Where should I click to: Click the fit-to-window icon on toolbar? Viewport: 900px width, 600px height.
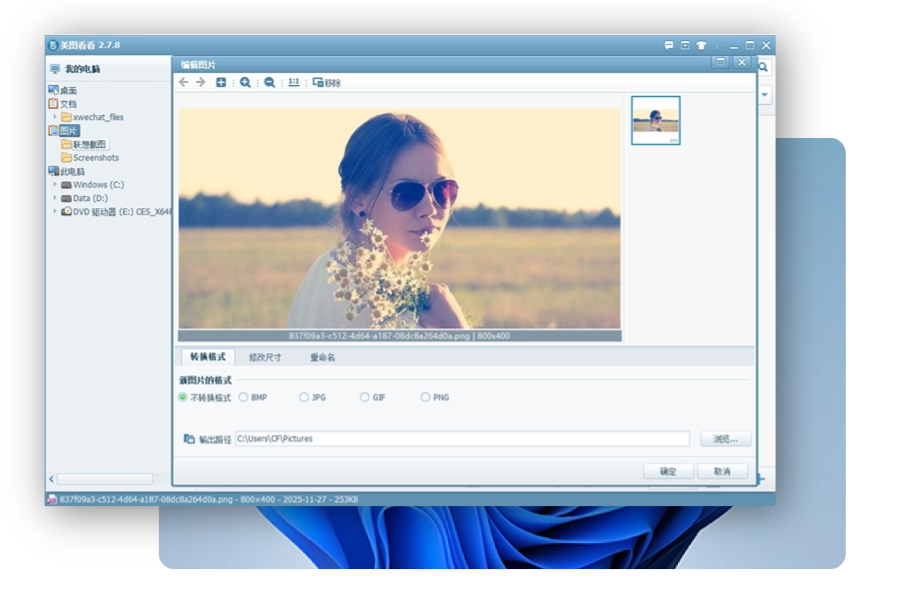click(x=221, y=82)
